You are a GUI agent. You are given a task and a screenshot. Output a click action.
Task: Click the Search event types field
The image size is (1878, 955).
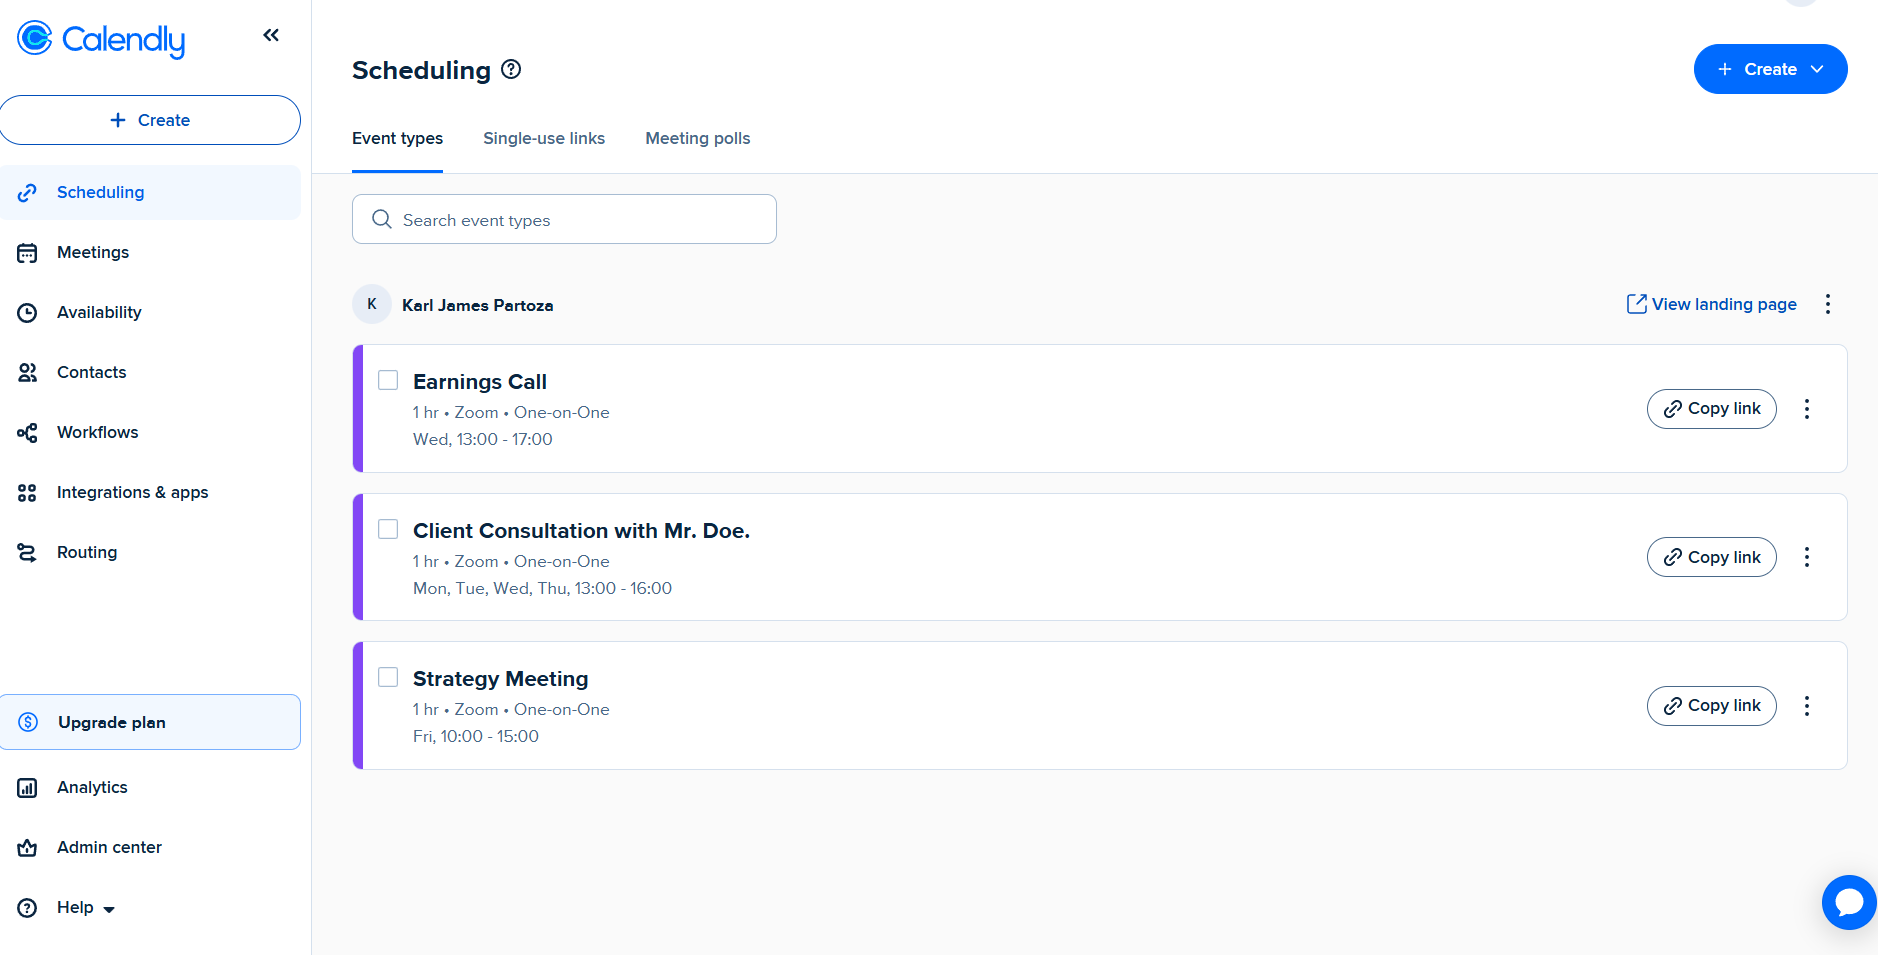564,219
